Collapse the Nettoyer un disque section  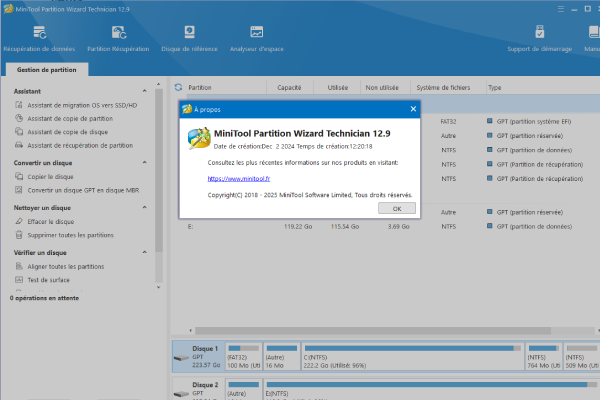click(145, 207)
